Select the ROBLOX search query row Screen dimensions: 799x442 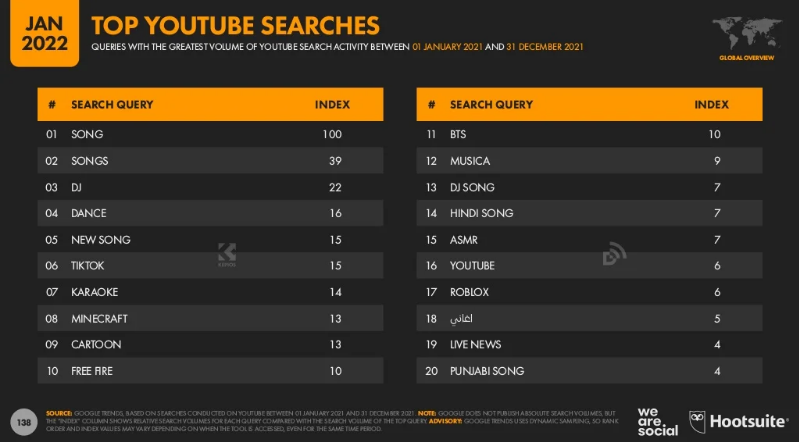[x=590, y=292]
